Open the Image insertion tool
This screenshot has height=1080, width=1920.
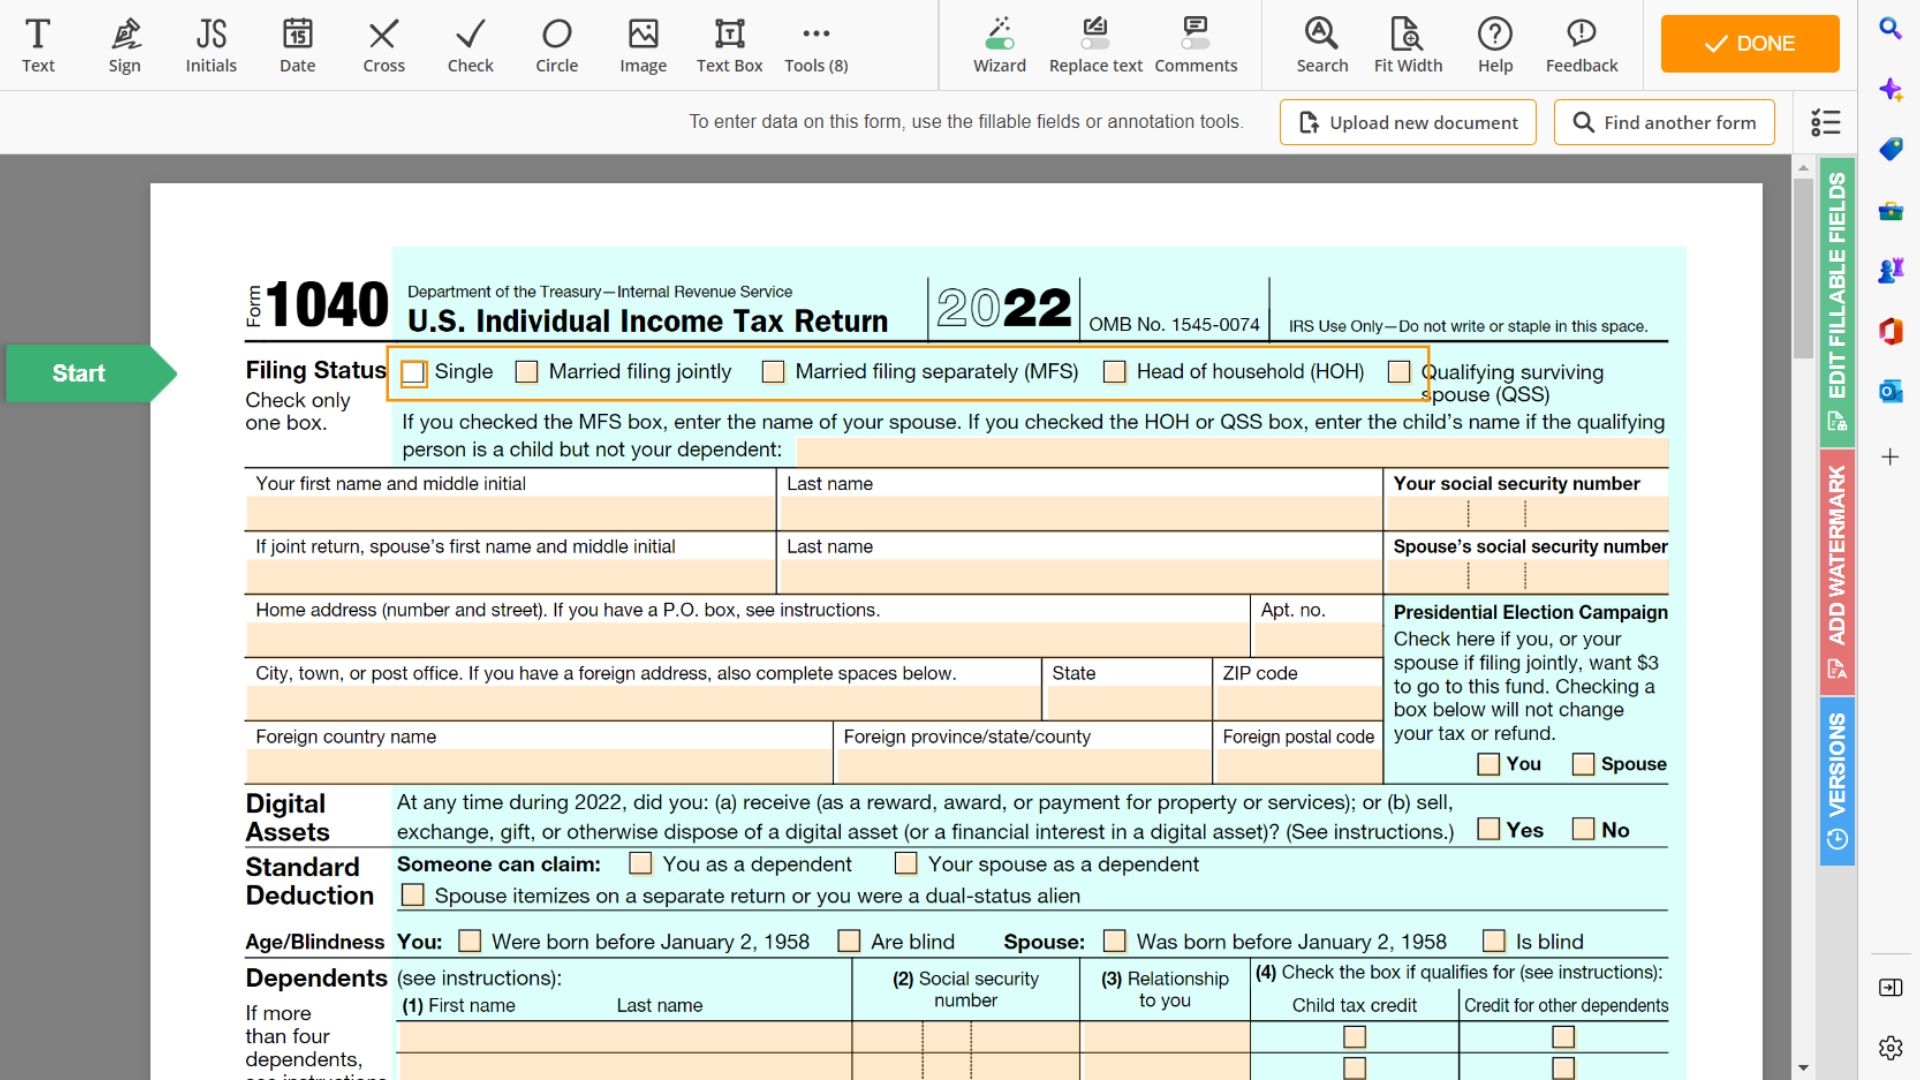(643, 44)
